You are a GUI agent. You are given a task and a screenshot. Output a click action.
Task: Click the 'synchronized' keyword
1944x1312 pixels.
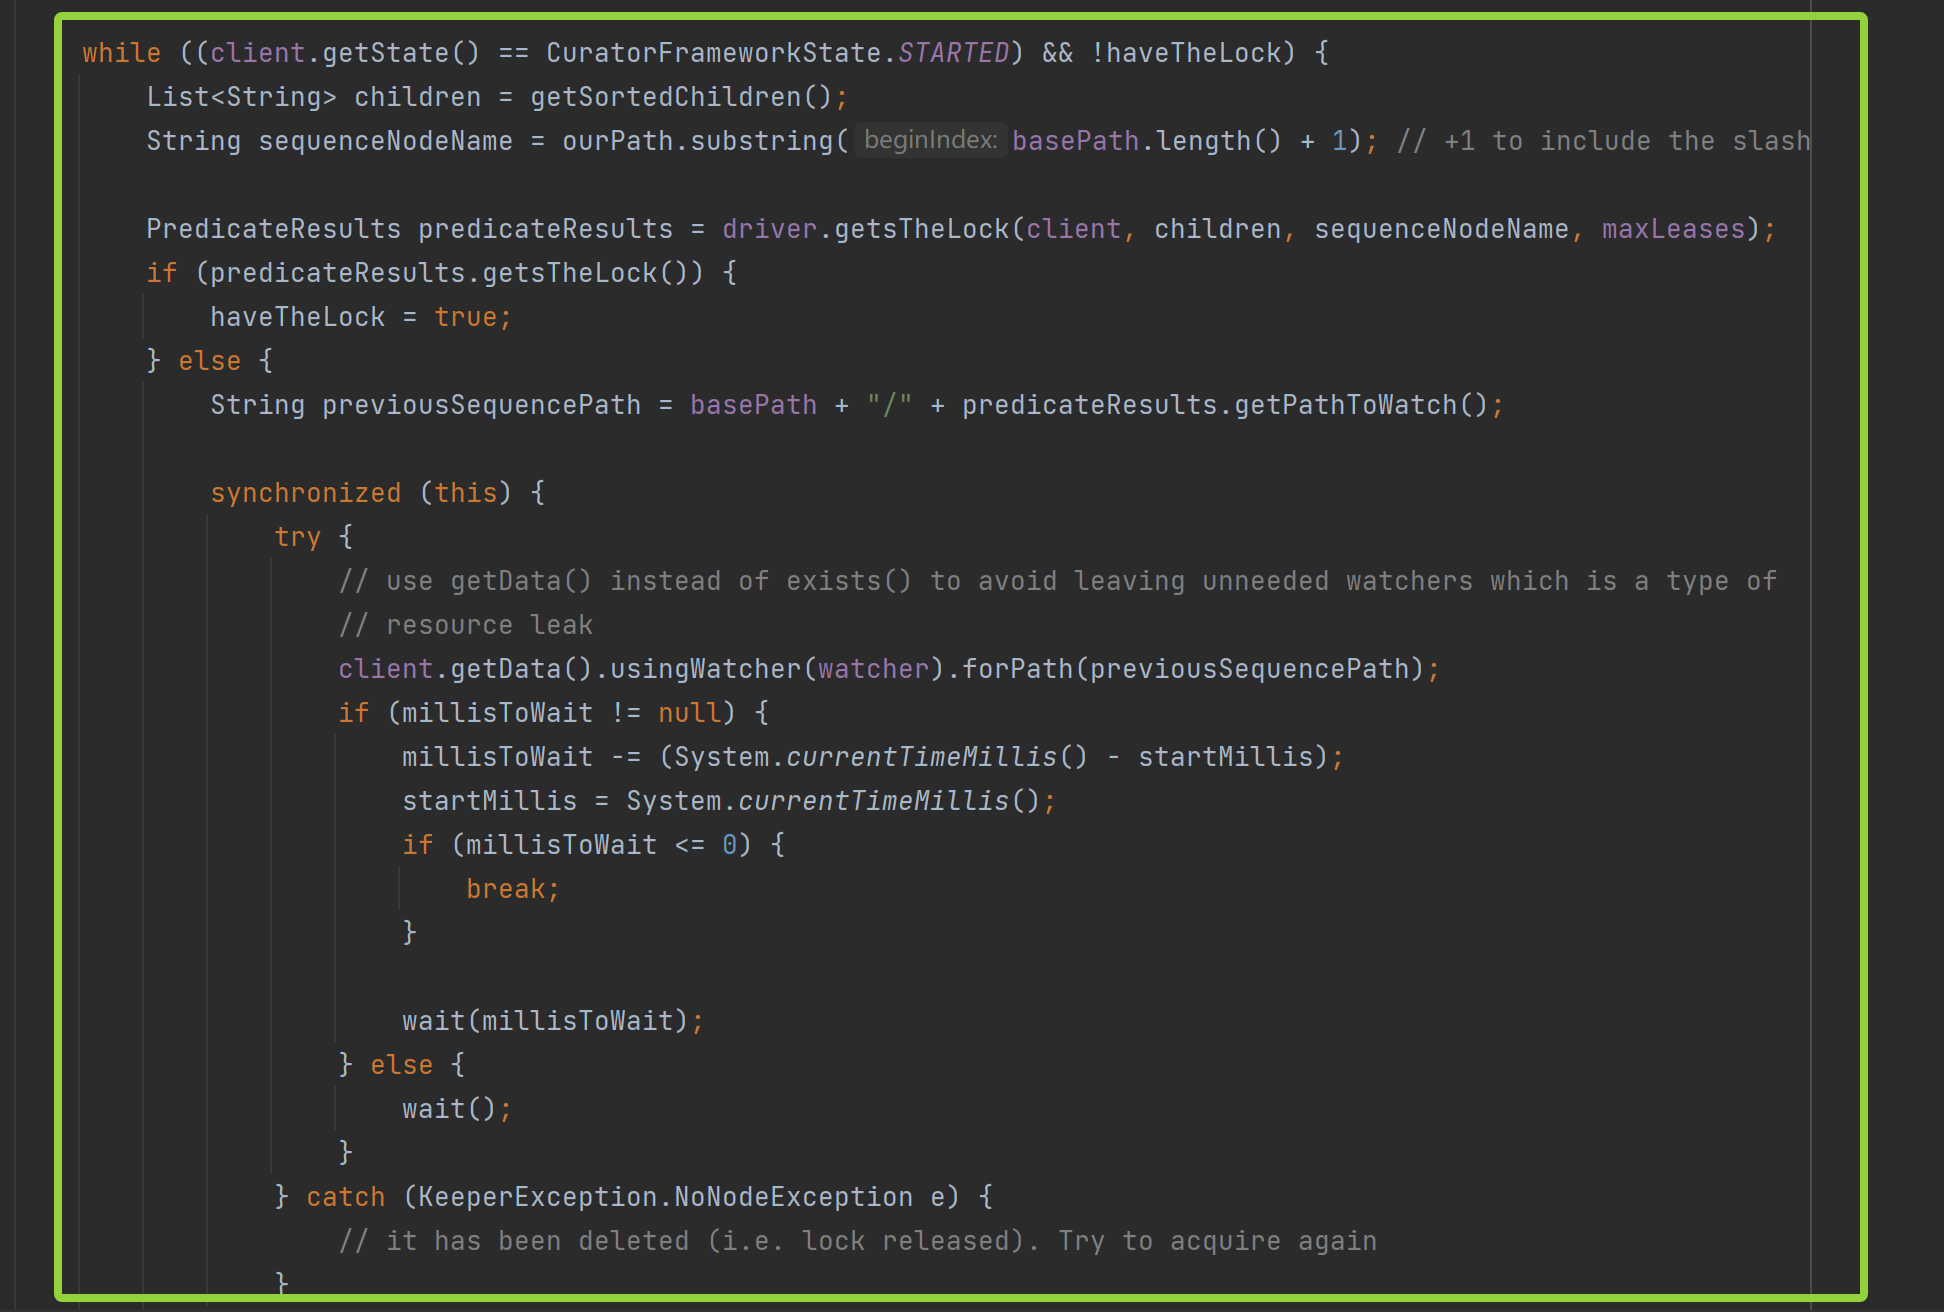point(305,493)
